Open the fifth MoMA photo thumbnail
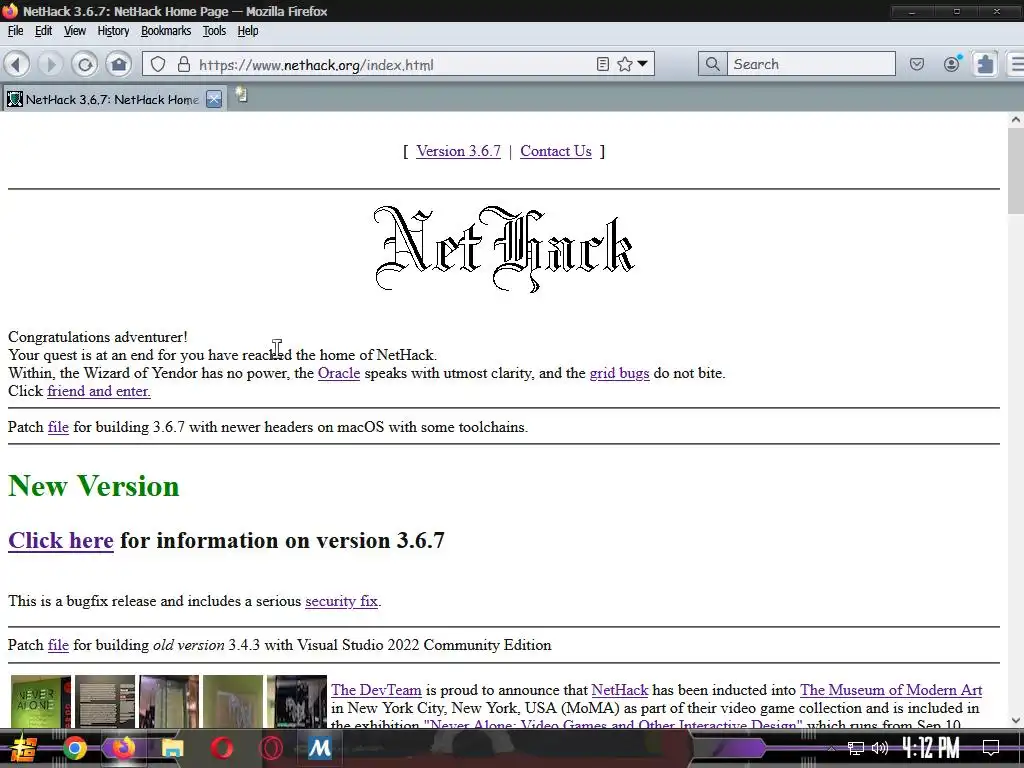The image size is (1024, 768). point(296,701)
